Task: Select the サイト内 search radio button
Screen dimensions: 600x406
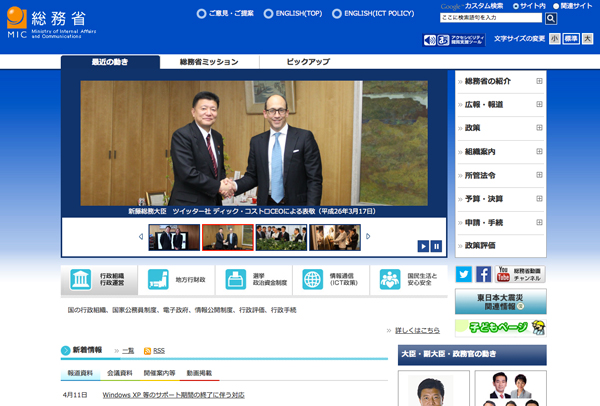Action: [517, 6]
